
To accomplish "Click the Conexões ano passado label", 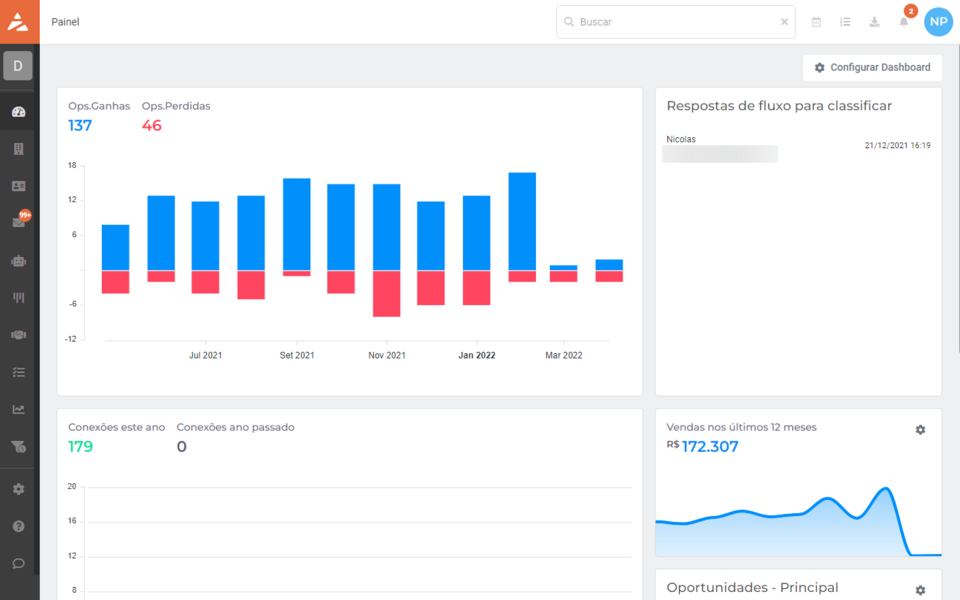I will tap(235, 427).
